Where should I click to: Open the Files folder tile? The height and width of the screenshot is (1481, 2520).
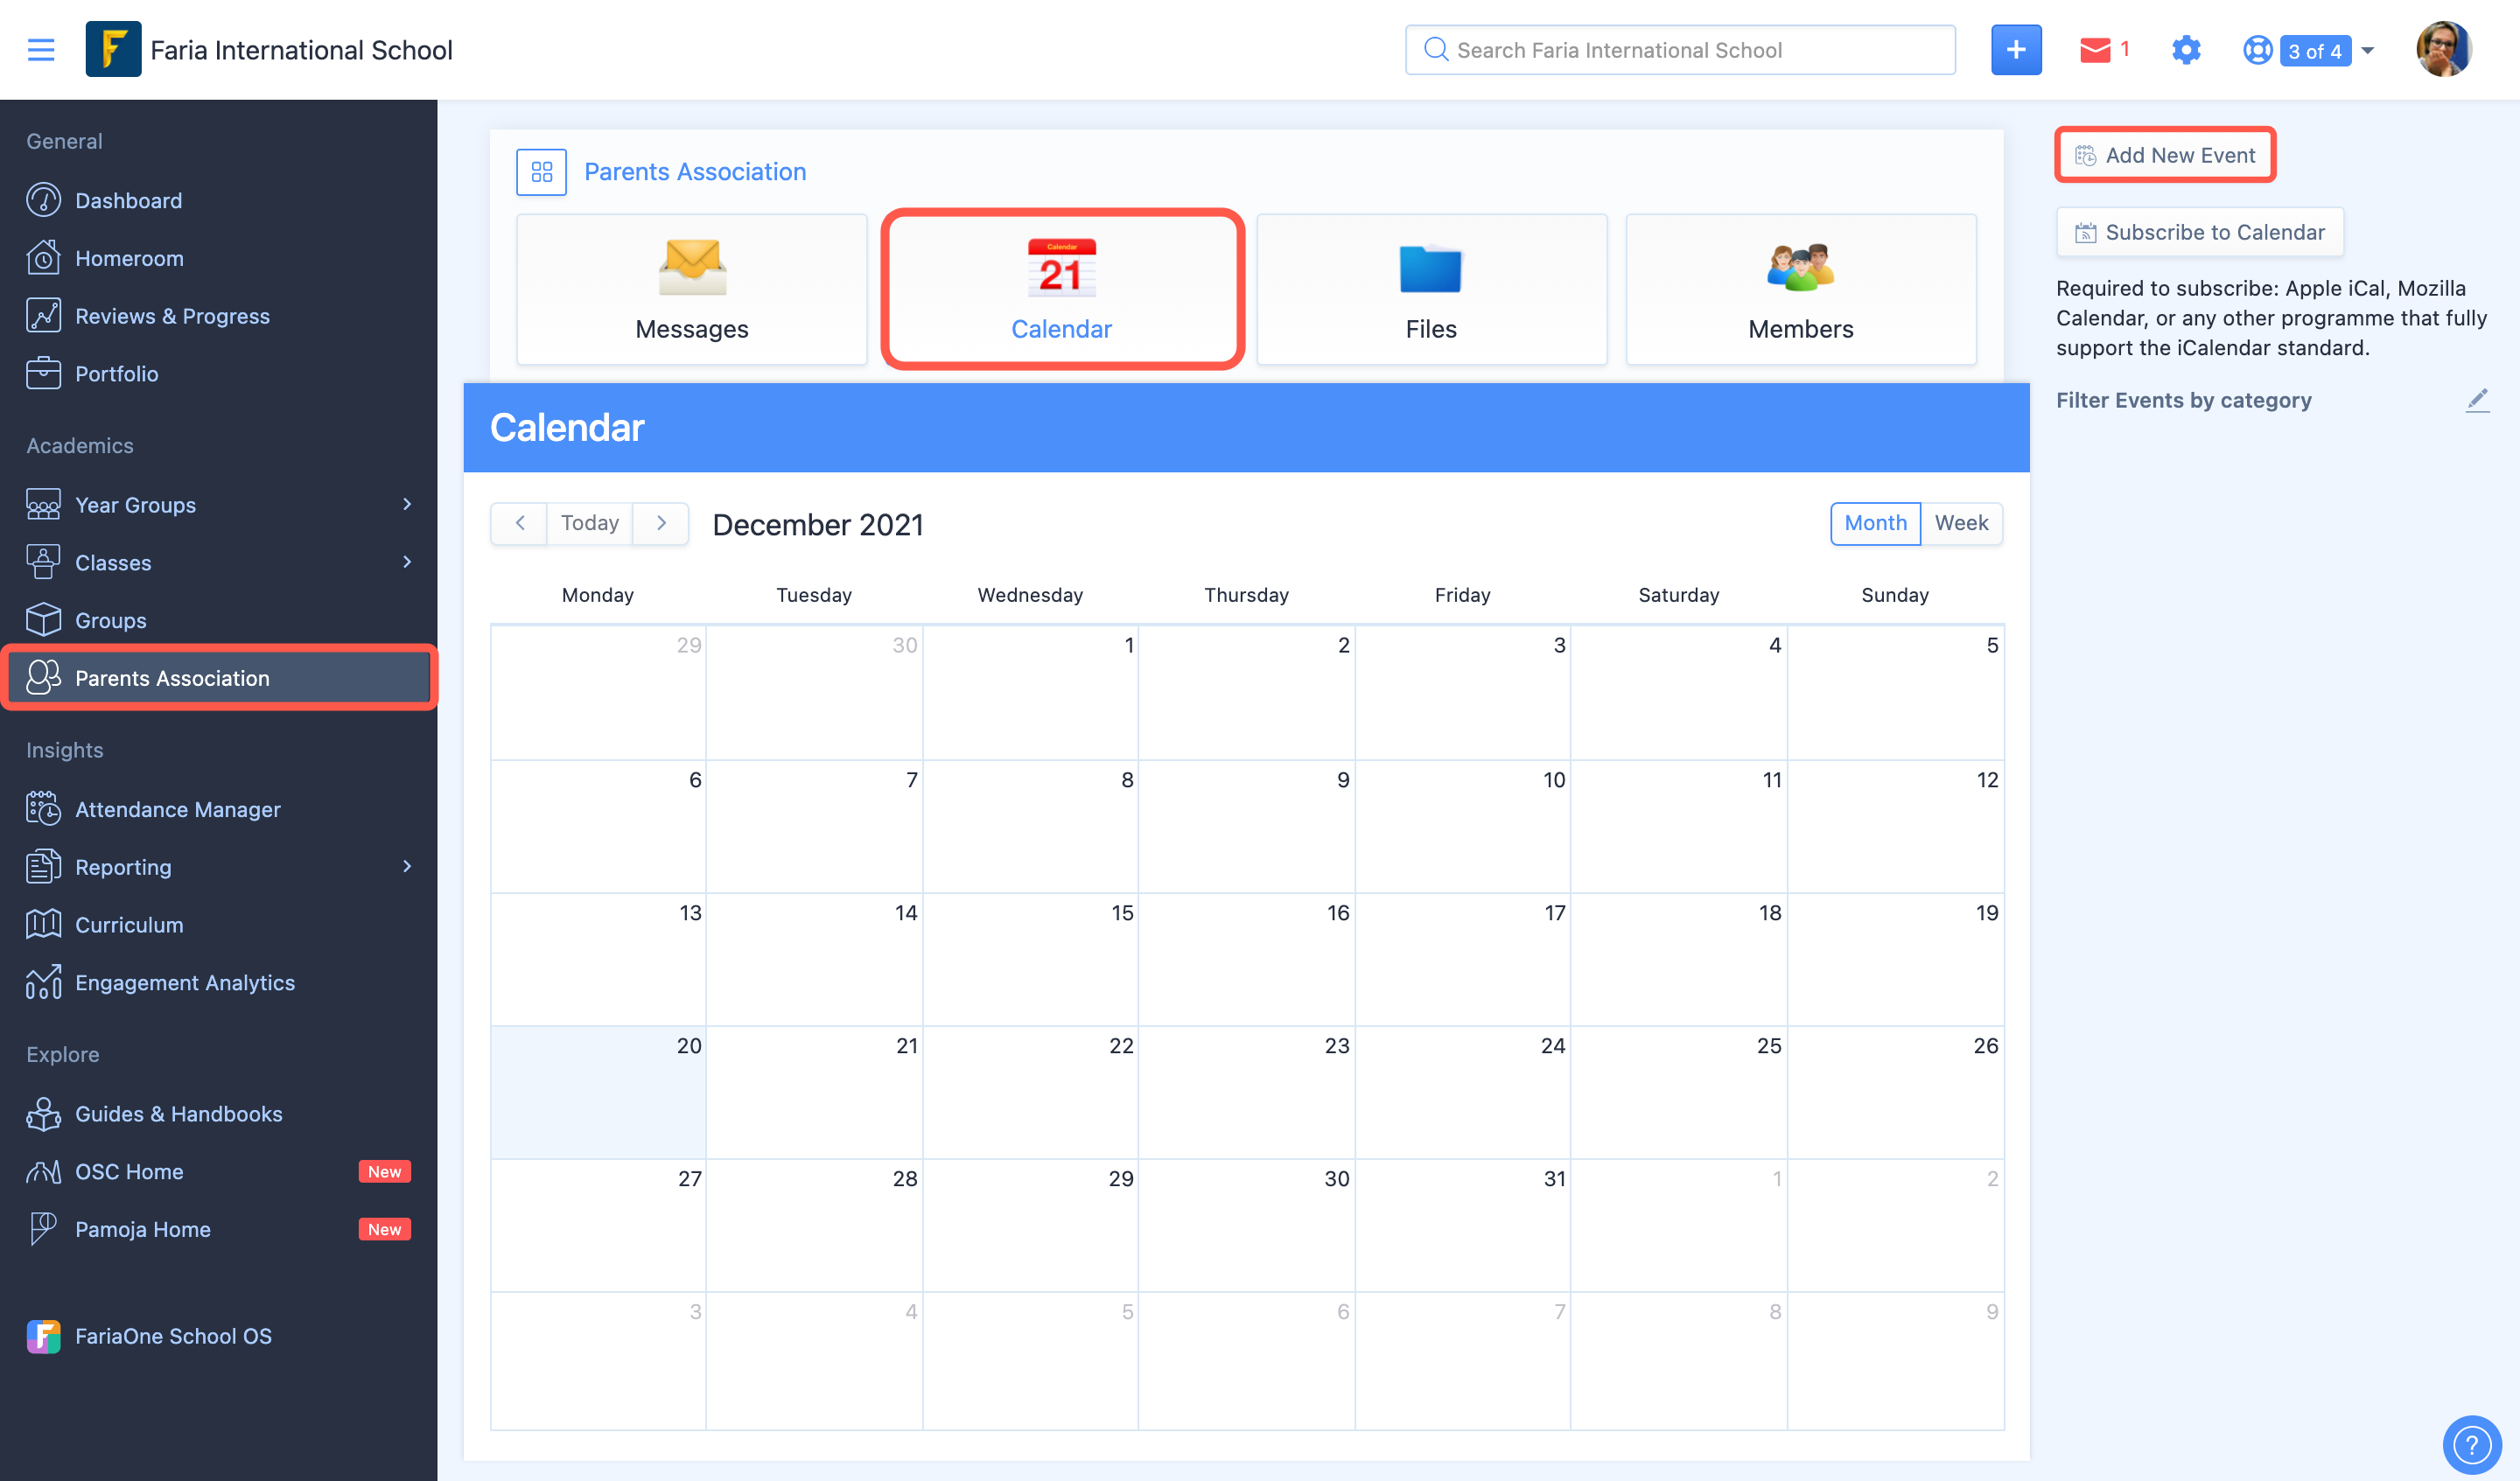pos(1431,289)
